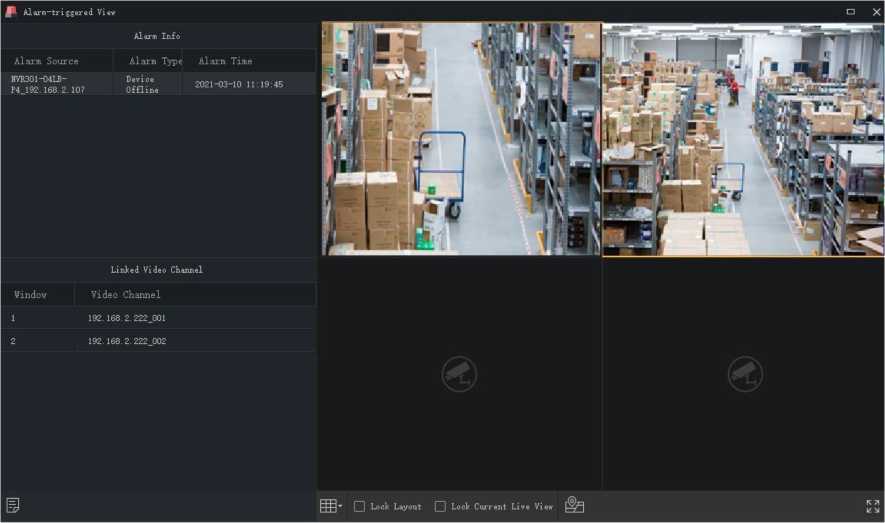Image resolution: width=885 pixels, height=523 pixels.
Task: Close the Alarm-triggered View window
Action: click(x=876, y=12)
